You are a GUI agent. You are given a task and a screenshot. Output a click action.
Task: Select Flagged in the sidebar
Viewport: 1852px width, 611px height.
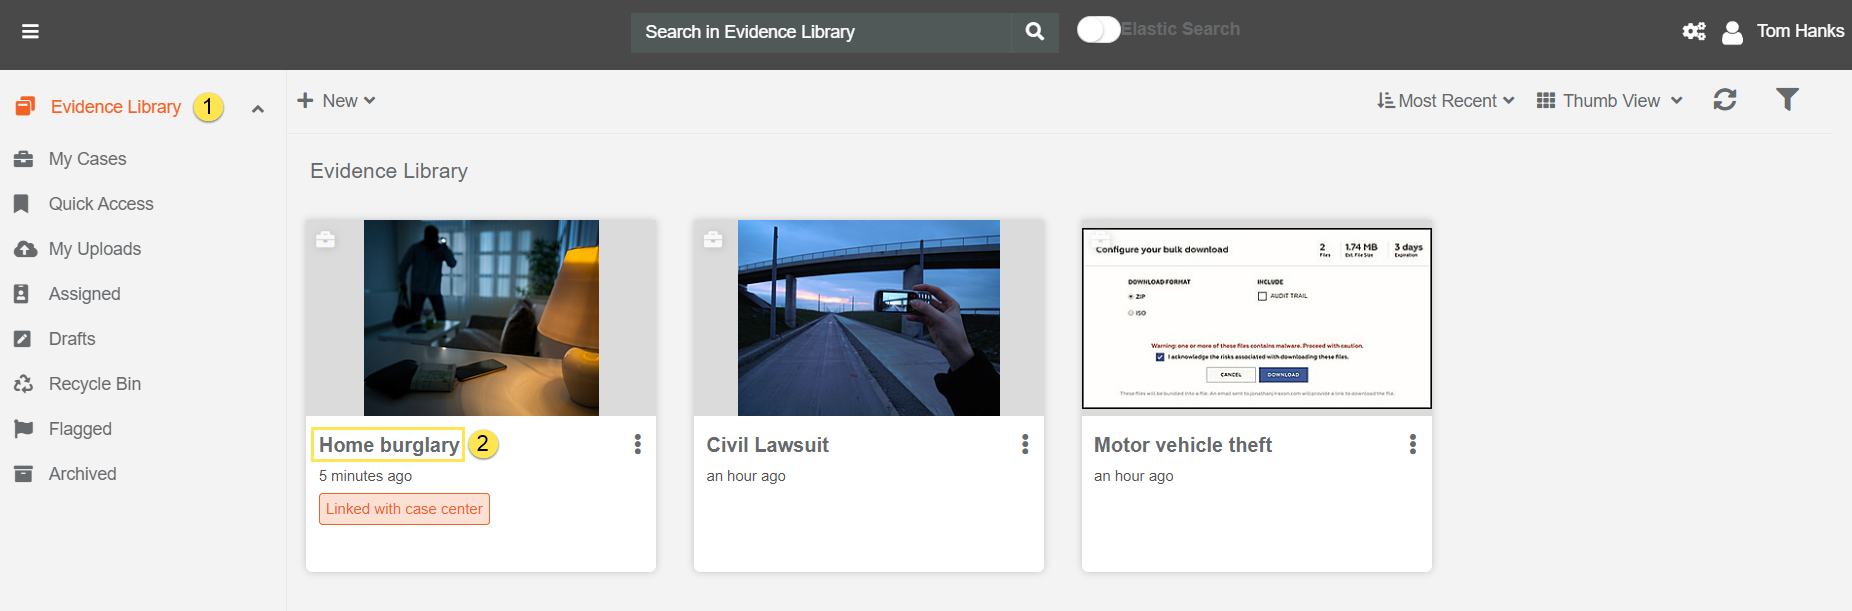[80, 429]
